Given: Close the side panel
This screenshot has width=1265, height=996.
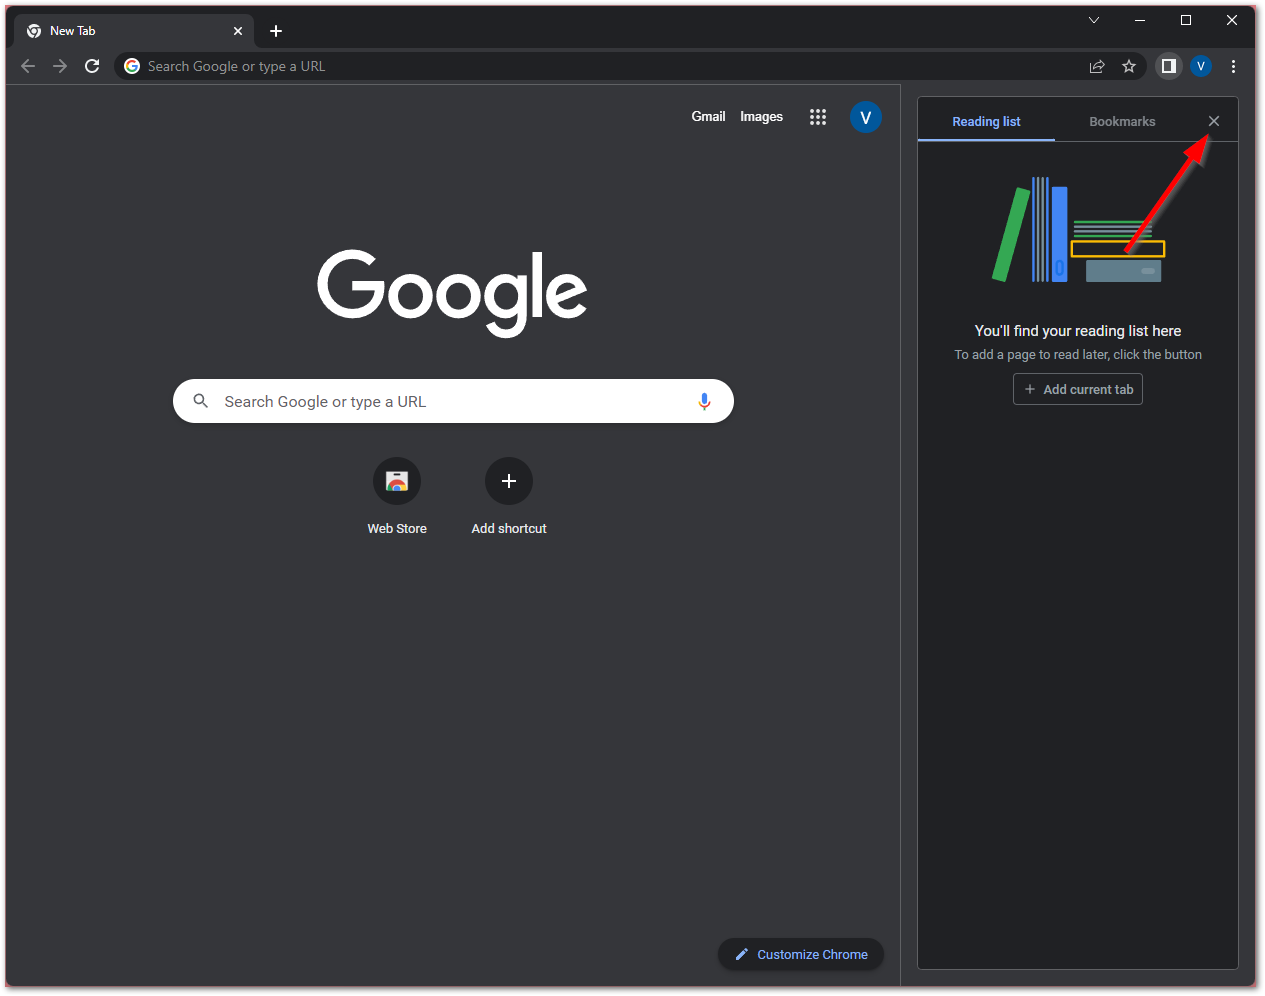Looking at the screenshot, I should tap(1214, 121).
